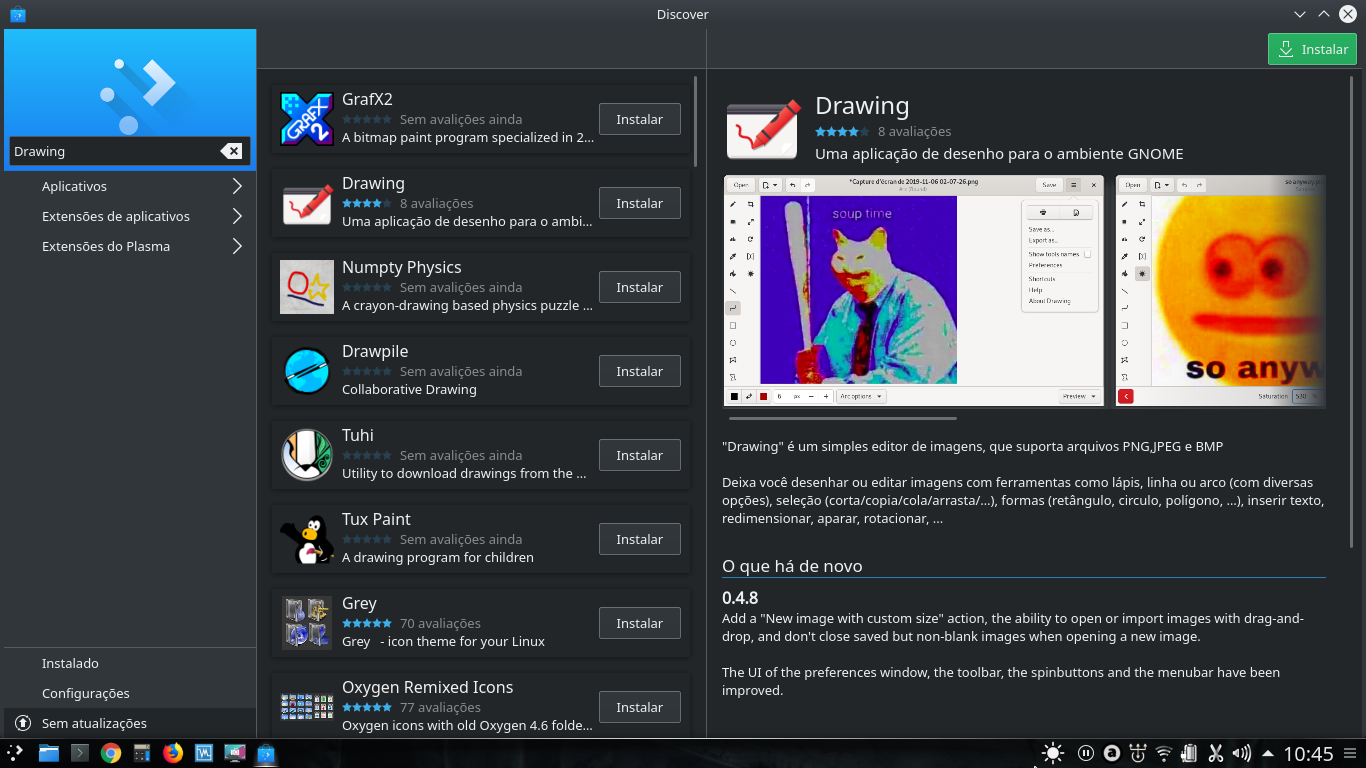Clear the search field using the x button
Viewport: 1366px width, 768px height.
pos(232,151)
